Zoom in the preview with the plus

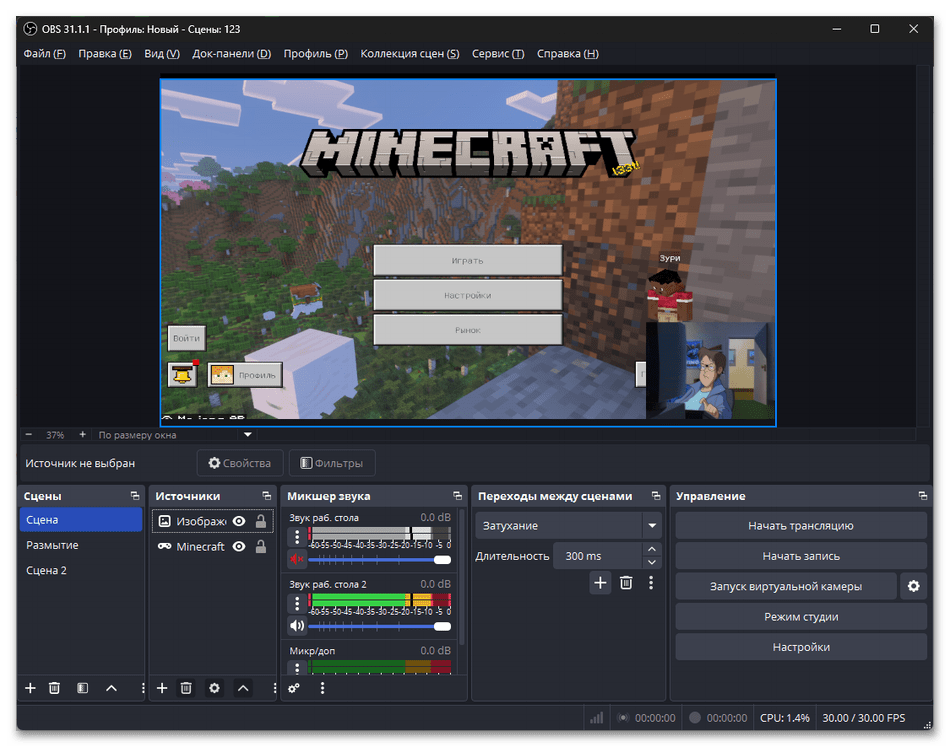click(82, 434)
